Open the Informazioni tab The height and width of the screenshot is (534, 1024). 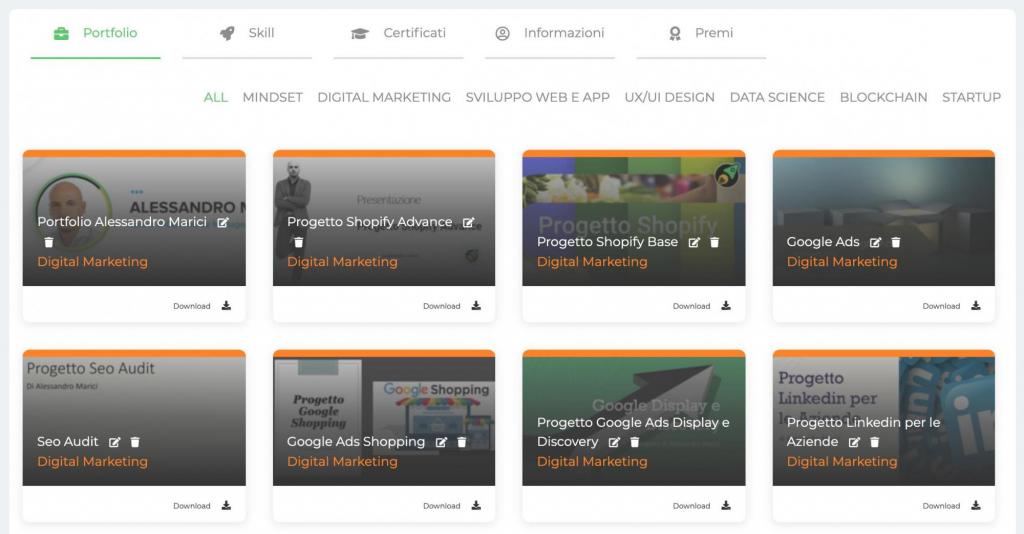pyautogui.click(x=550, y=33)
